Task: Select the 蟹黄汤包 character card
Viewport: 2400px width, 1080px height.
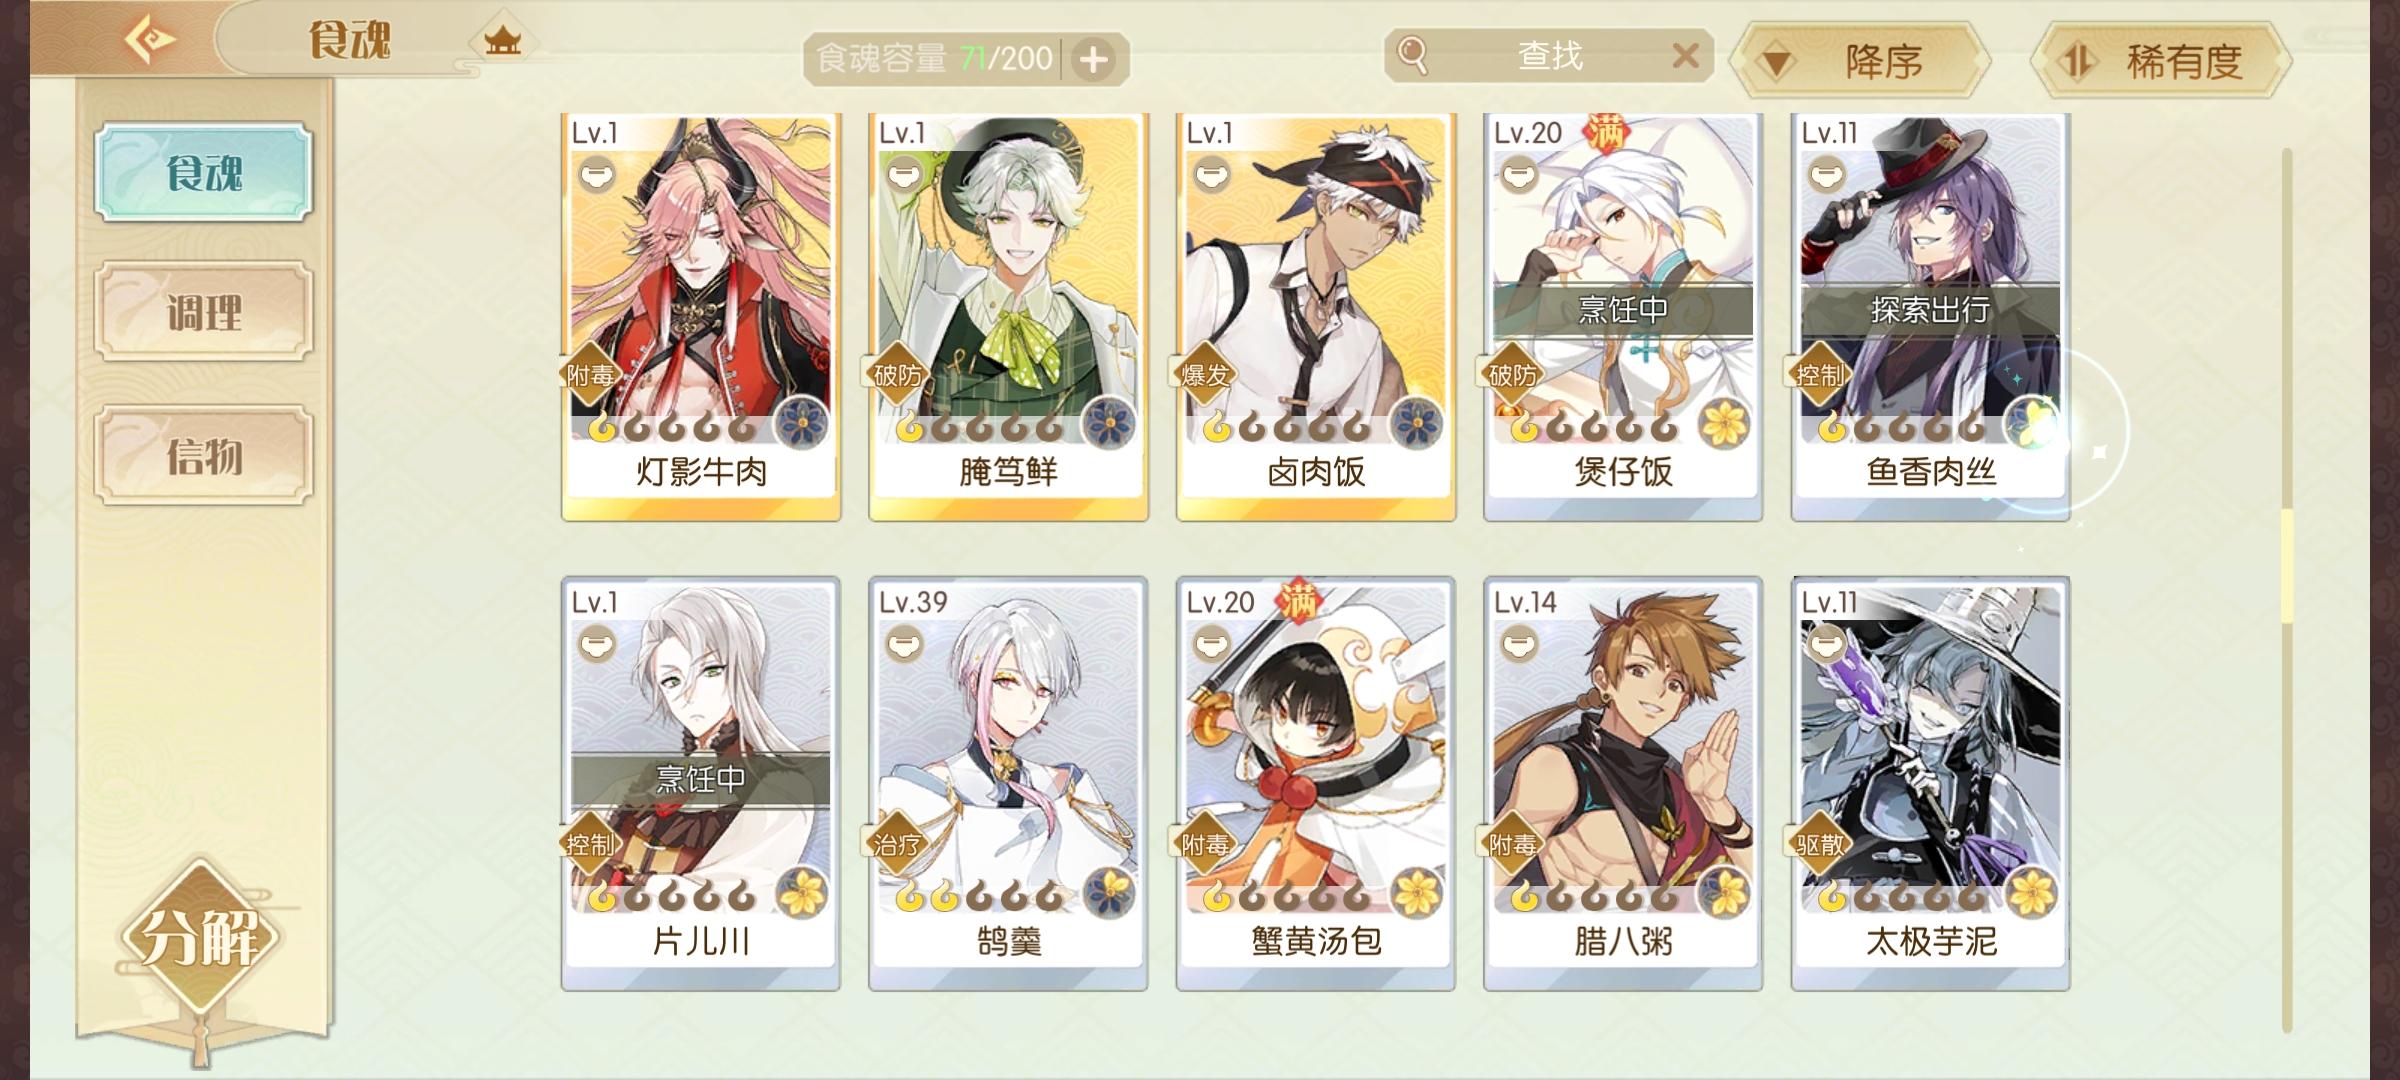Action: 1316,784
